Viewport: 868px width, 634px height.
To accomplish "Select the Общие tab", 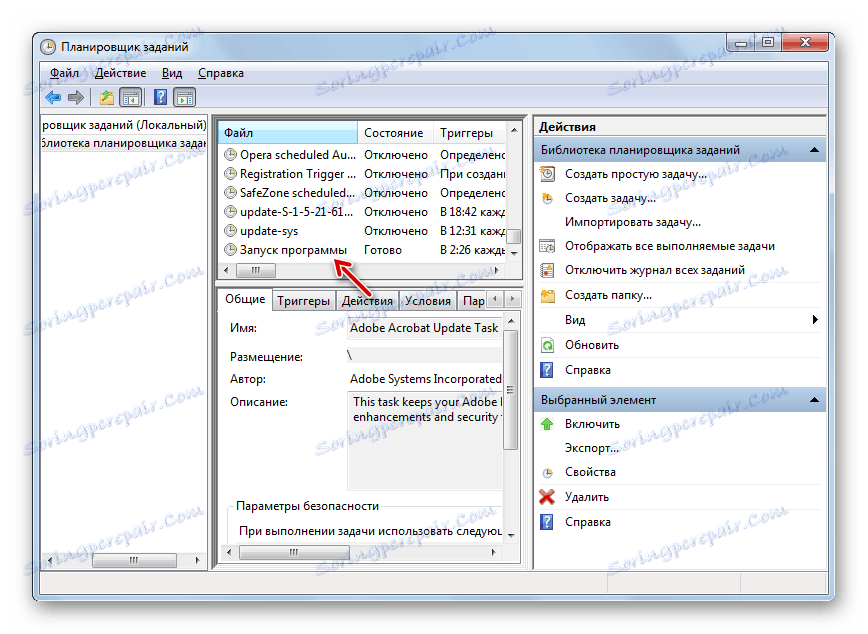I will coord(245,299).
